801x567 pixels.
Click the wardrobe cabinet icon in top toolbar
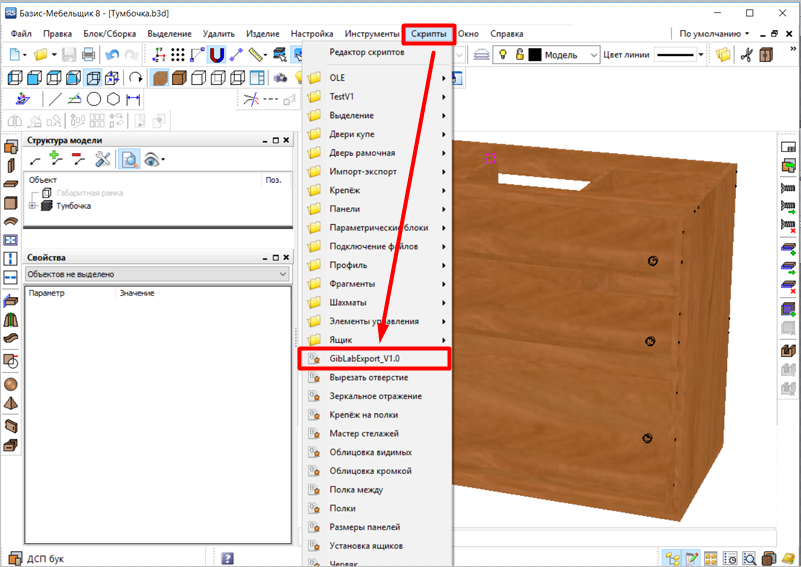click(766, 54)
